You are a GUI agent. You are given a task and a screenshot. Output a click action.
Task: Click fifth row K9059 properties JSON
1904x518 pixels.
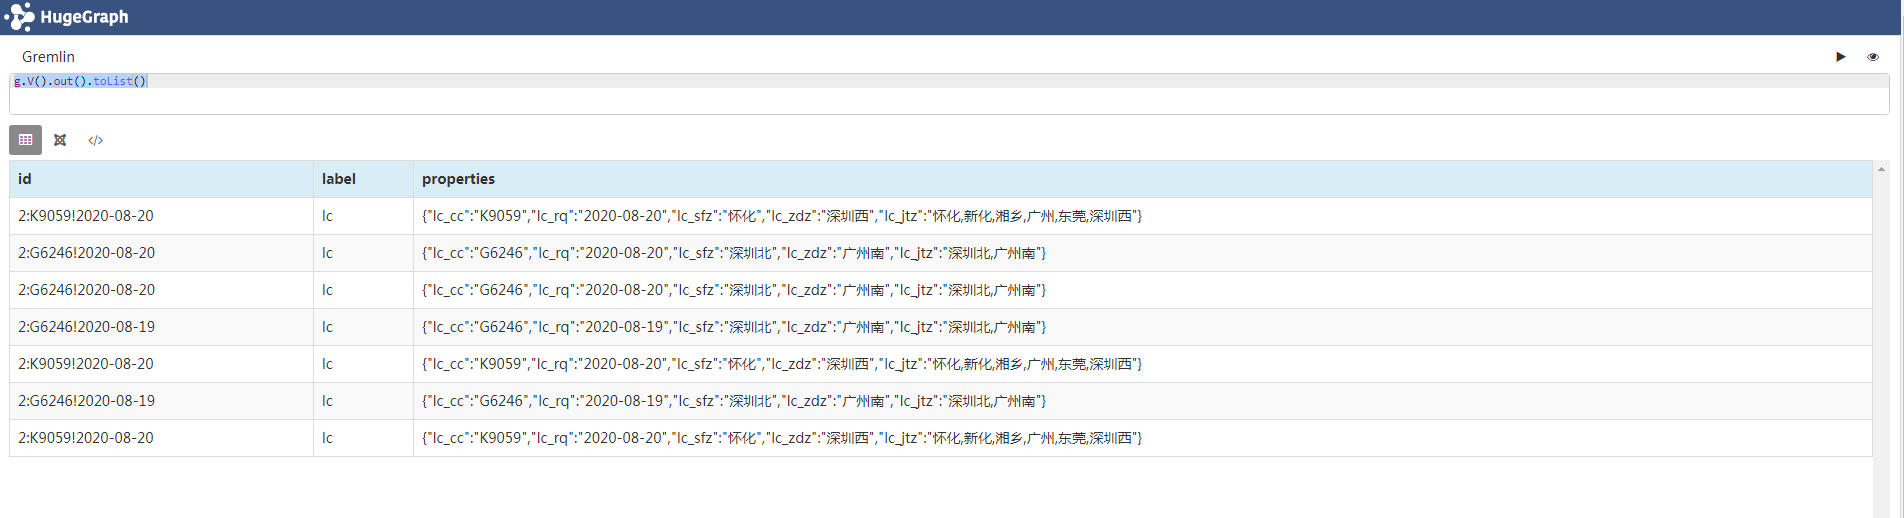[x=782, y=364]
